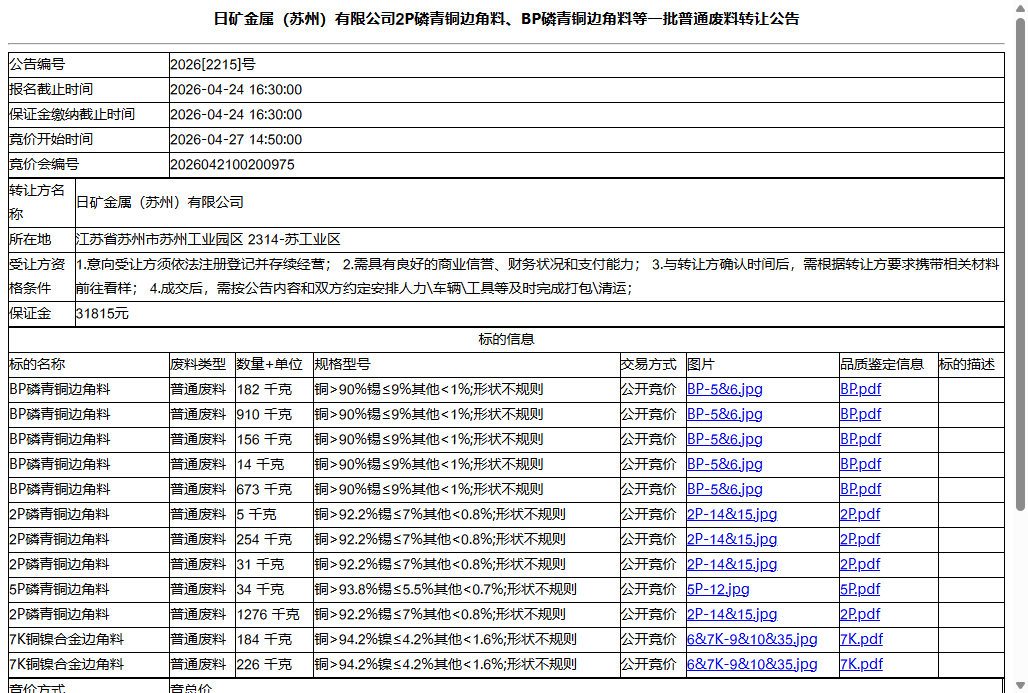
Task: Open 2P-14&15.jpg link in 254 千克 row
Action: [732, 539]
